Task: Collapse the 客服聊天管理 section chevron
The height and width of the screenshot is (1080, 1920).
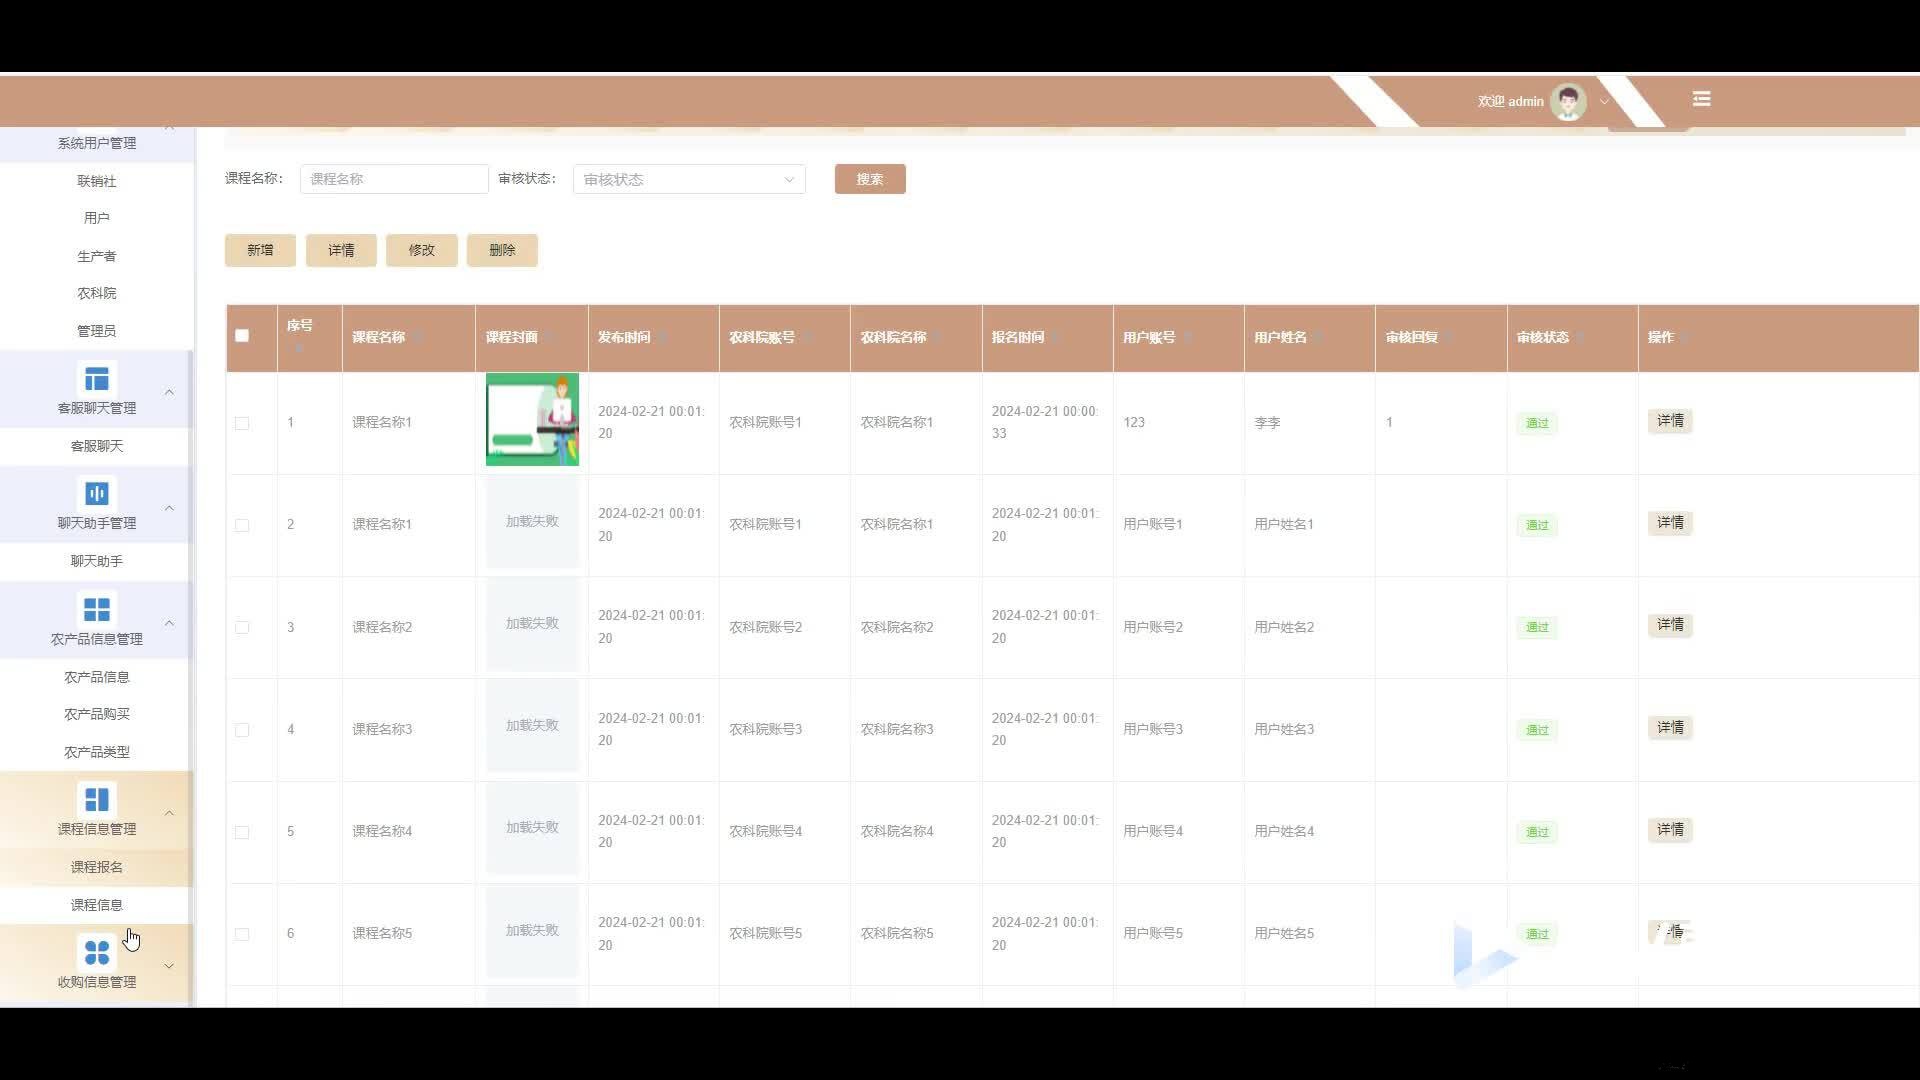Action: [x=169, y=392]
